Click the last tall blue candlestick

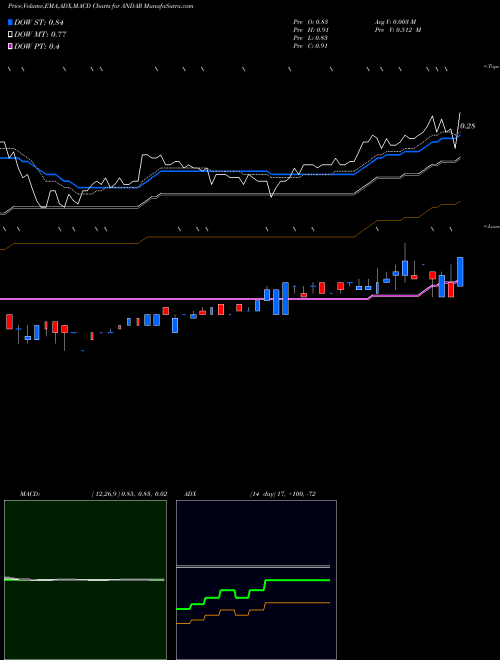pyautogui.click(x=460, y=272)
